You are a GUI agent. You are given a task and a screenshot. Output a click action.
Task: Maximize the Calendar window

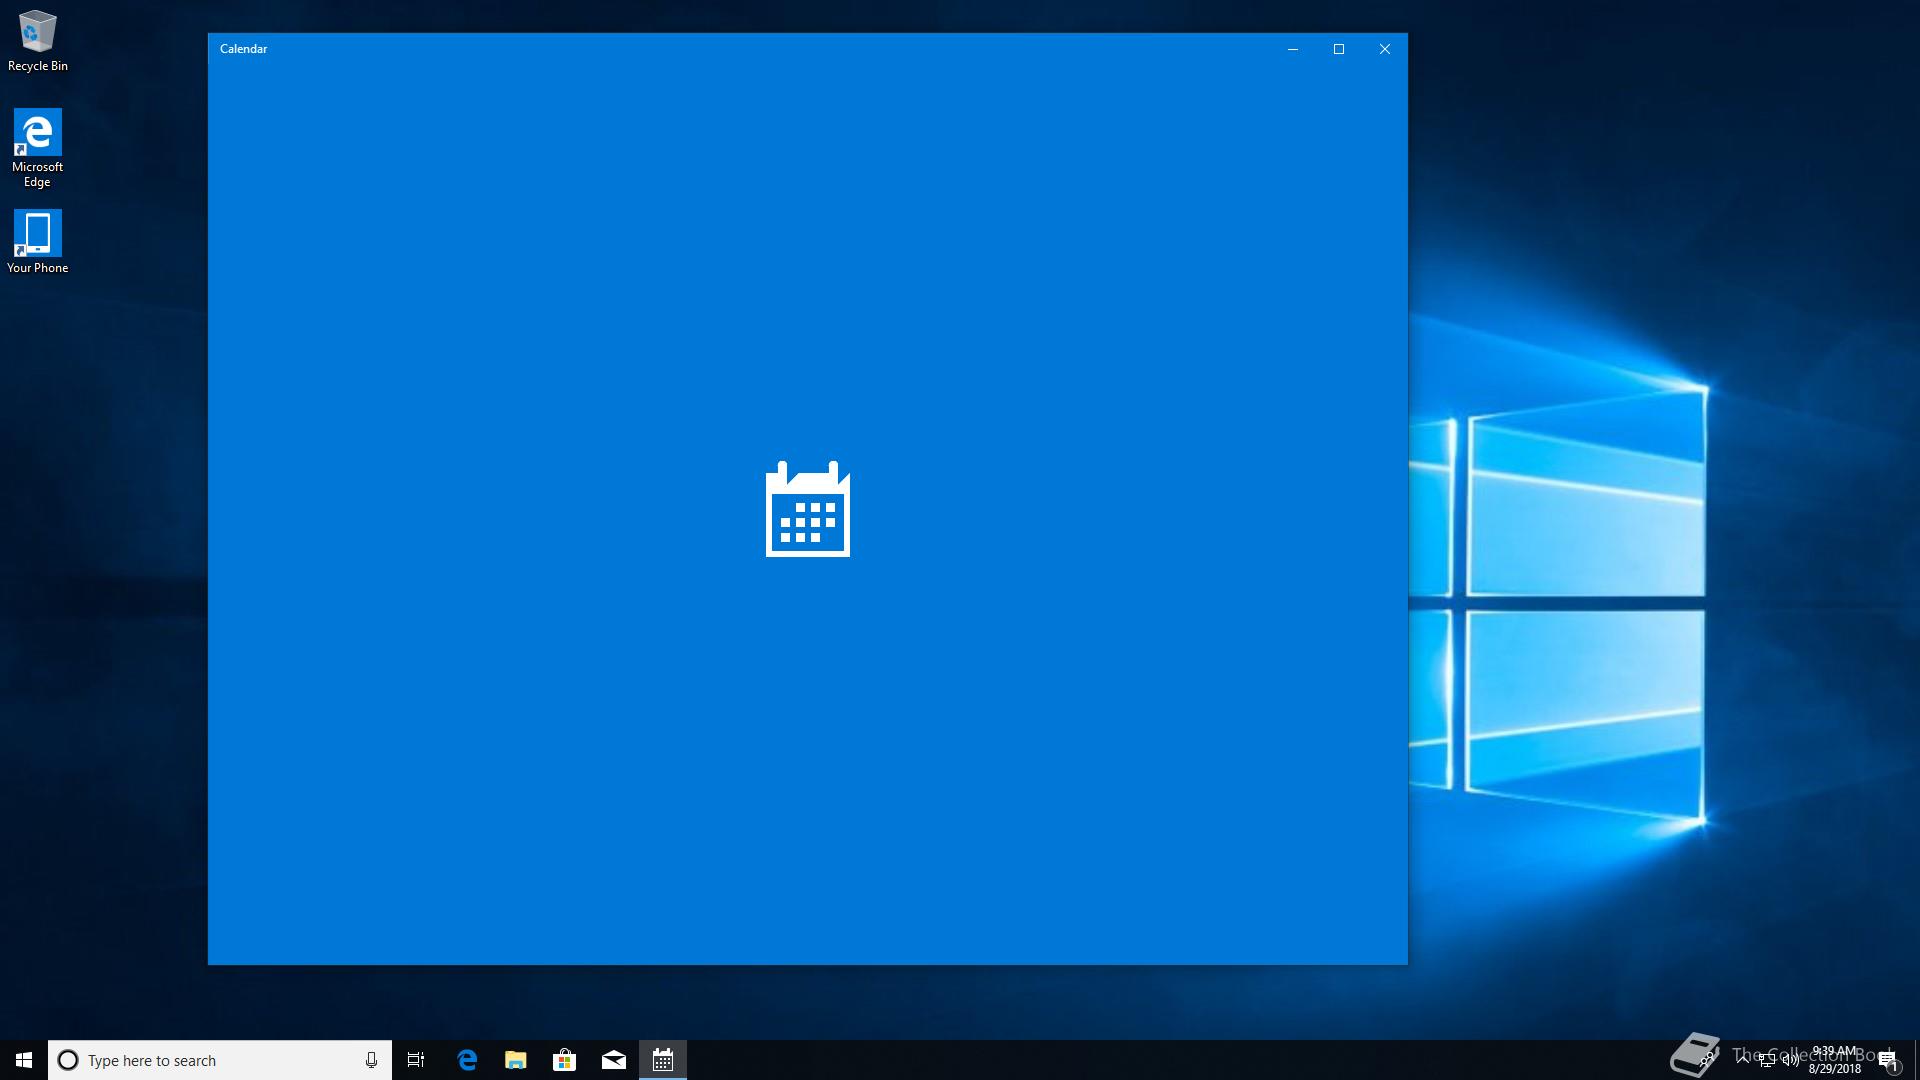1339,49
